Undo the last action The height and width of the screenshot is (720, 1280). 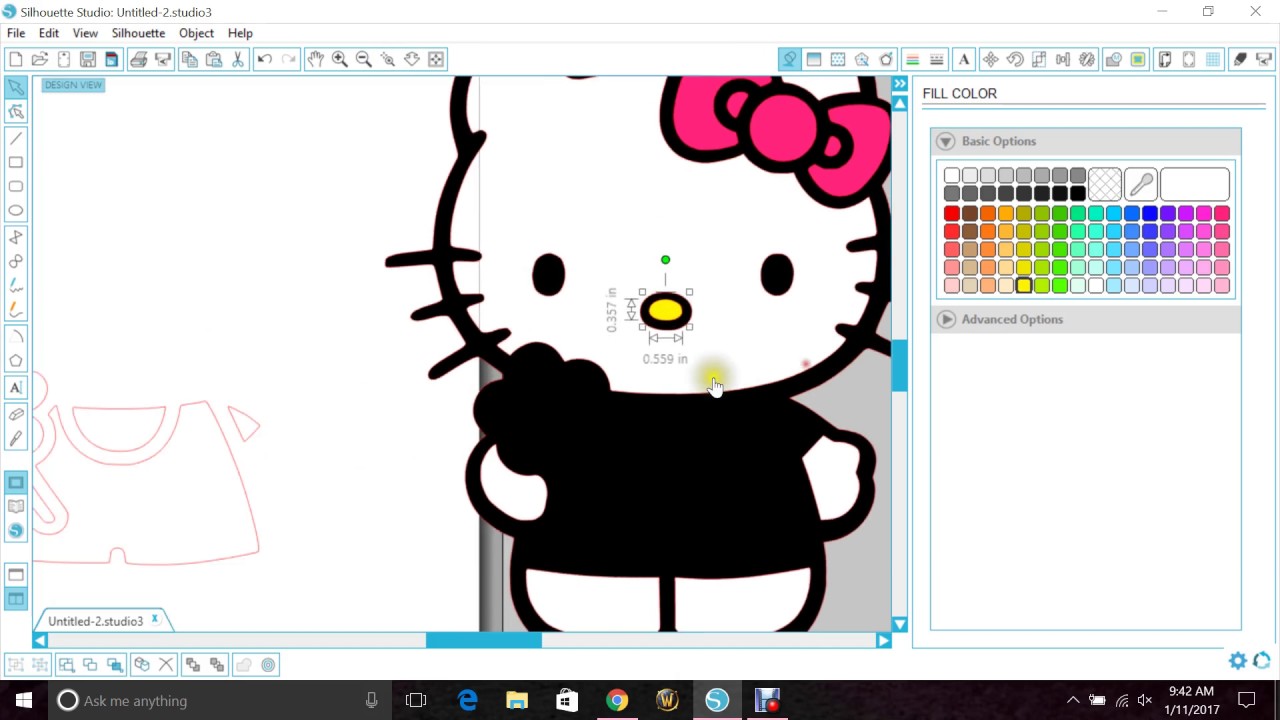(265, 60)
